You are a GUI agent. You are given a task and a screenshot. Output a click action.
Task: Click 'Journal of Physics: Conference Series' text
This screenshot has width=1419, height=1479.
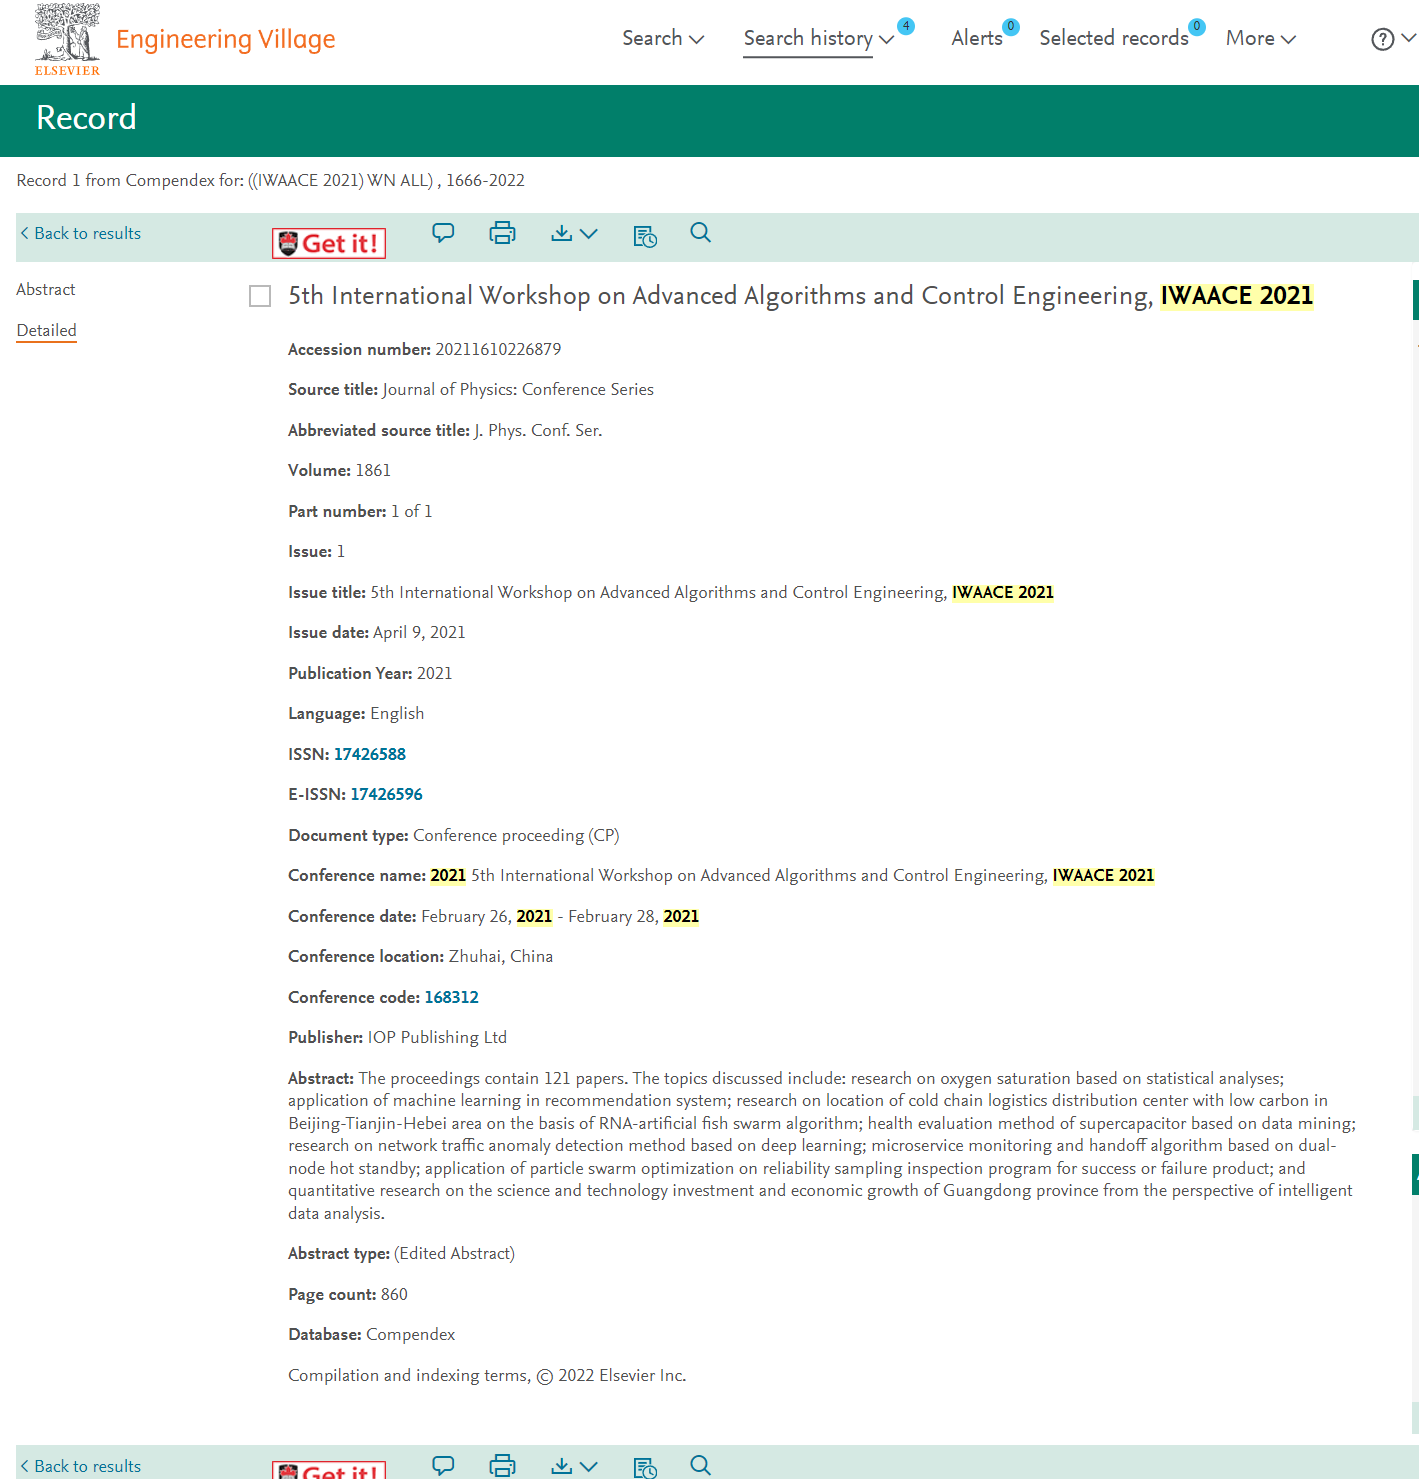coord(518,389)
